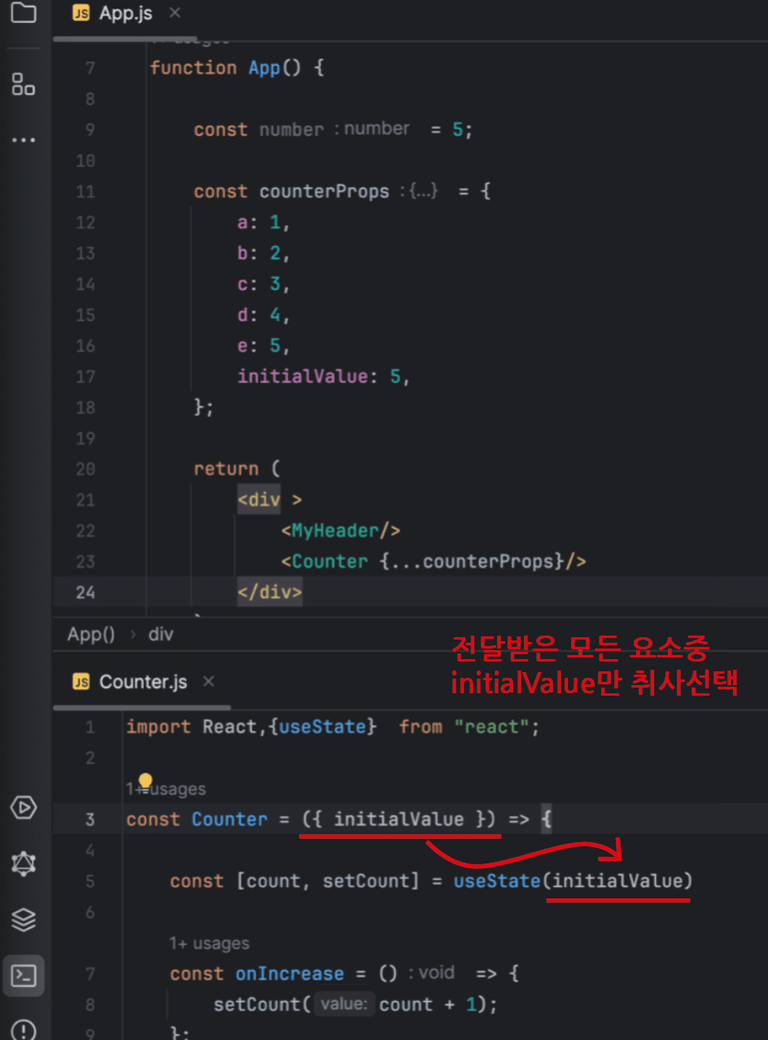Click the 'value:' parameter hint
The height and width of the screenshot is (1040, 768).
(x=343, y=1004)
